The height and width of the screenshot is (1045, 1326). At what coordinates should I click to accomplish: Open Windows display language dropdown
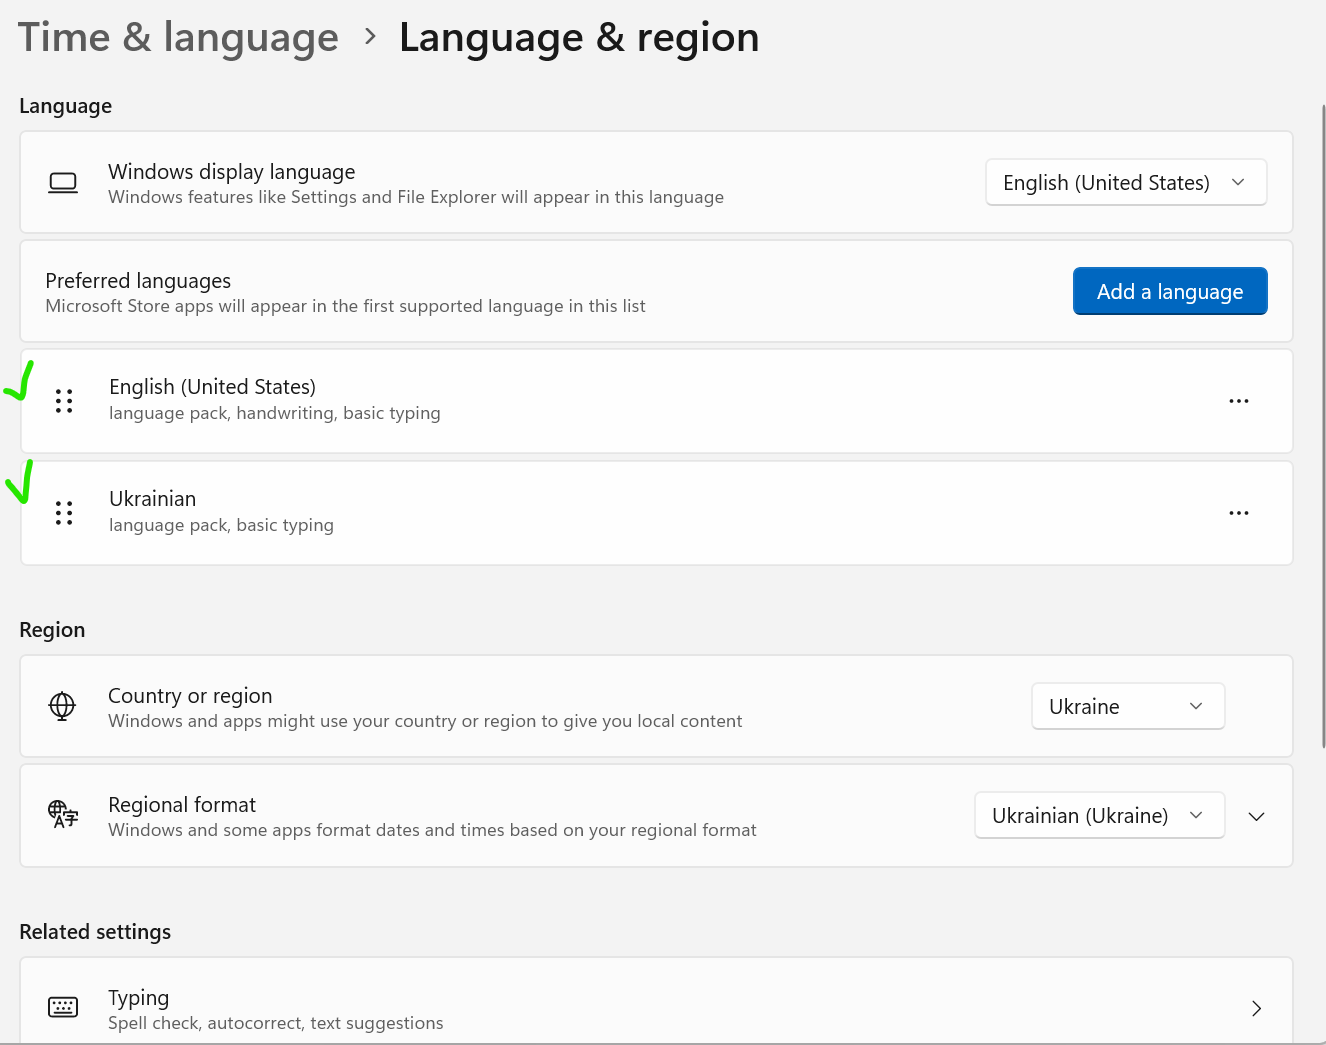pyautogui.click(x=1126, y=183)
